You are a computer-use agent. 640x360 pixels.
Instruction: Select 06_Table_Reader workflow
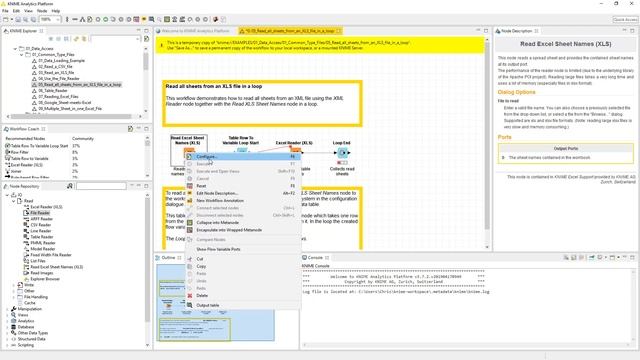click(50, 91)
